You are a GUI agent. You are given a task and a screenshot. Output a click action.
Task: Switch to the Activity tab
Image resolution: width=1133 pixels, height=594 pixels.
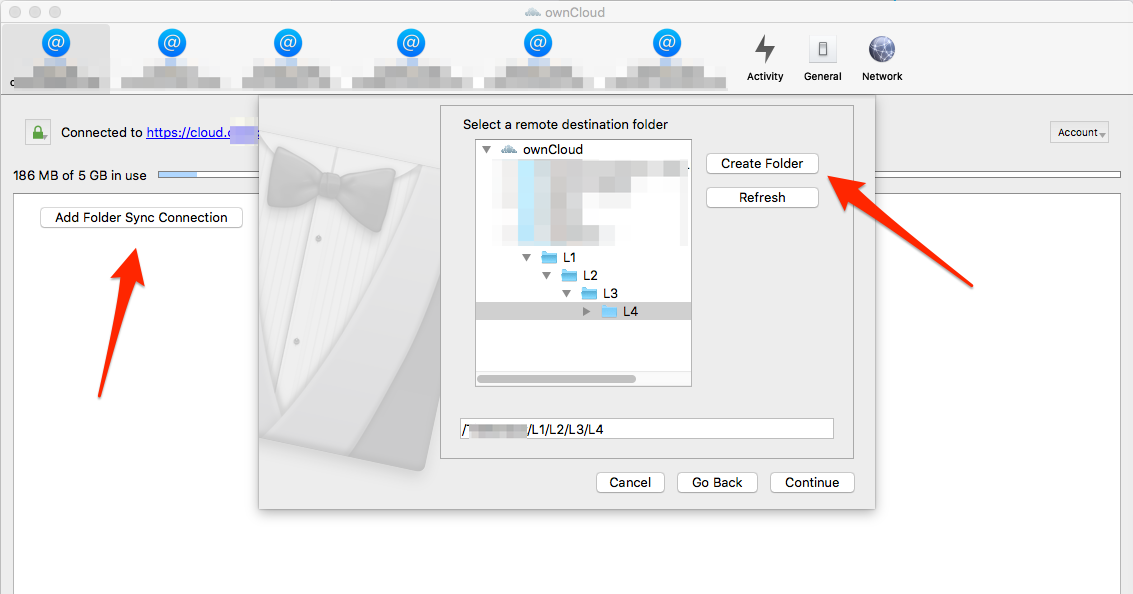pos(765,47)
